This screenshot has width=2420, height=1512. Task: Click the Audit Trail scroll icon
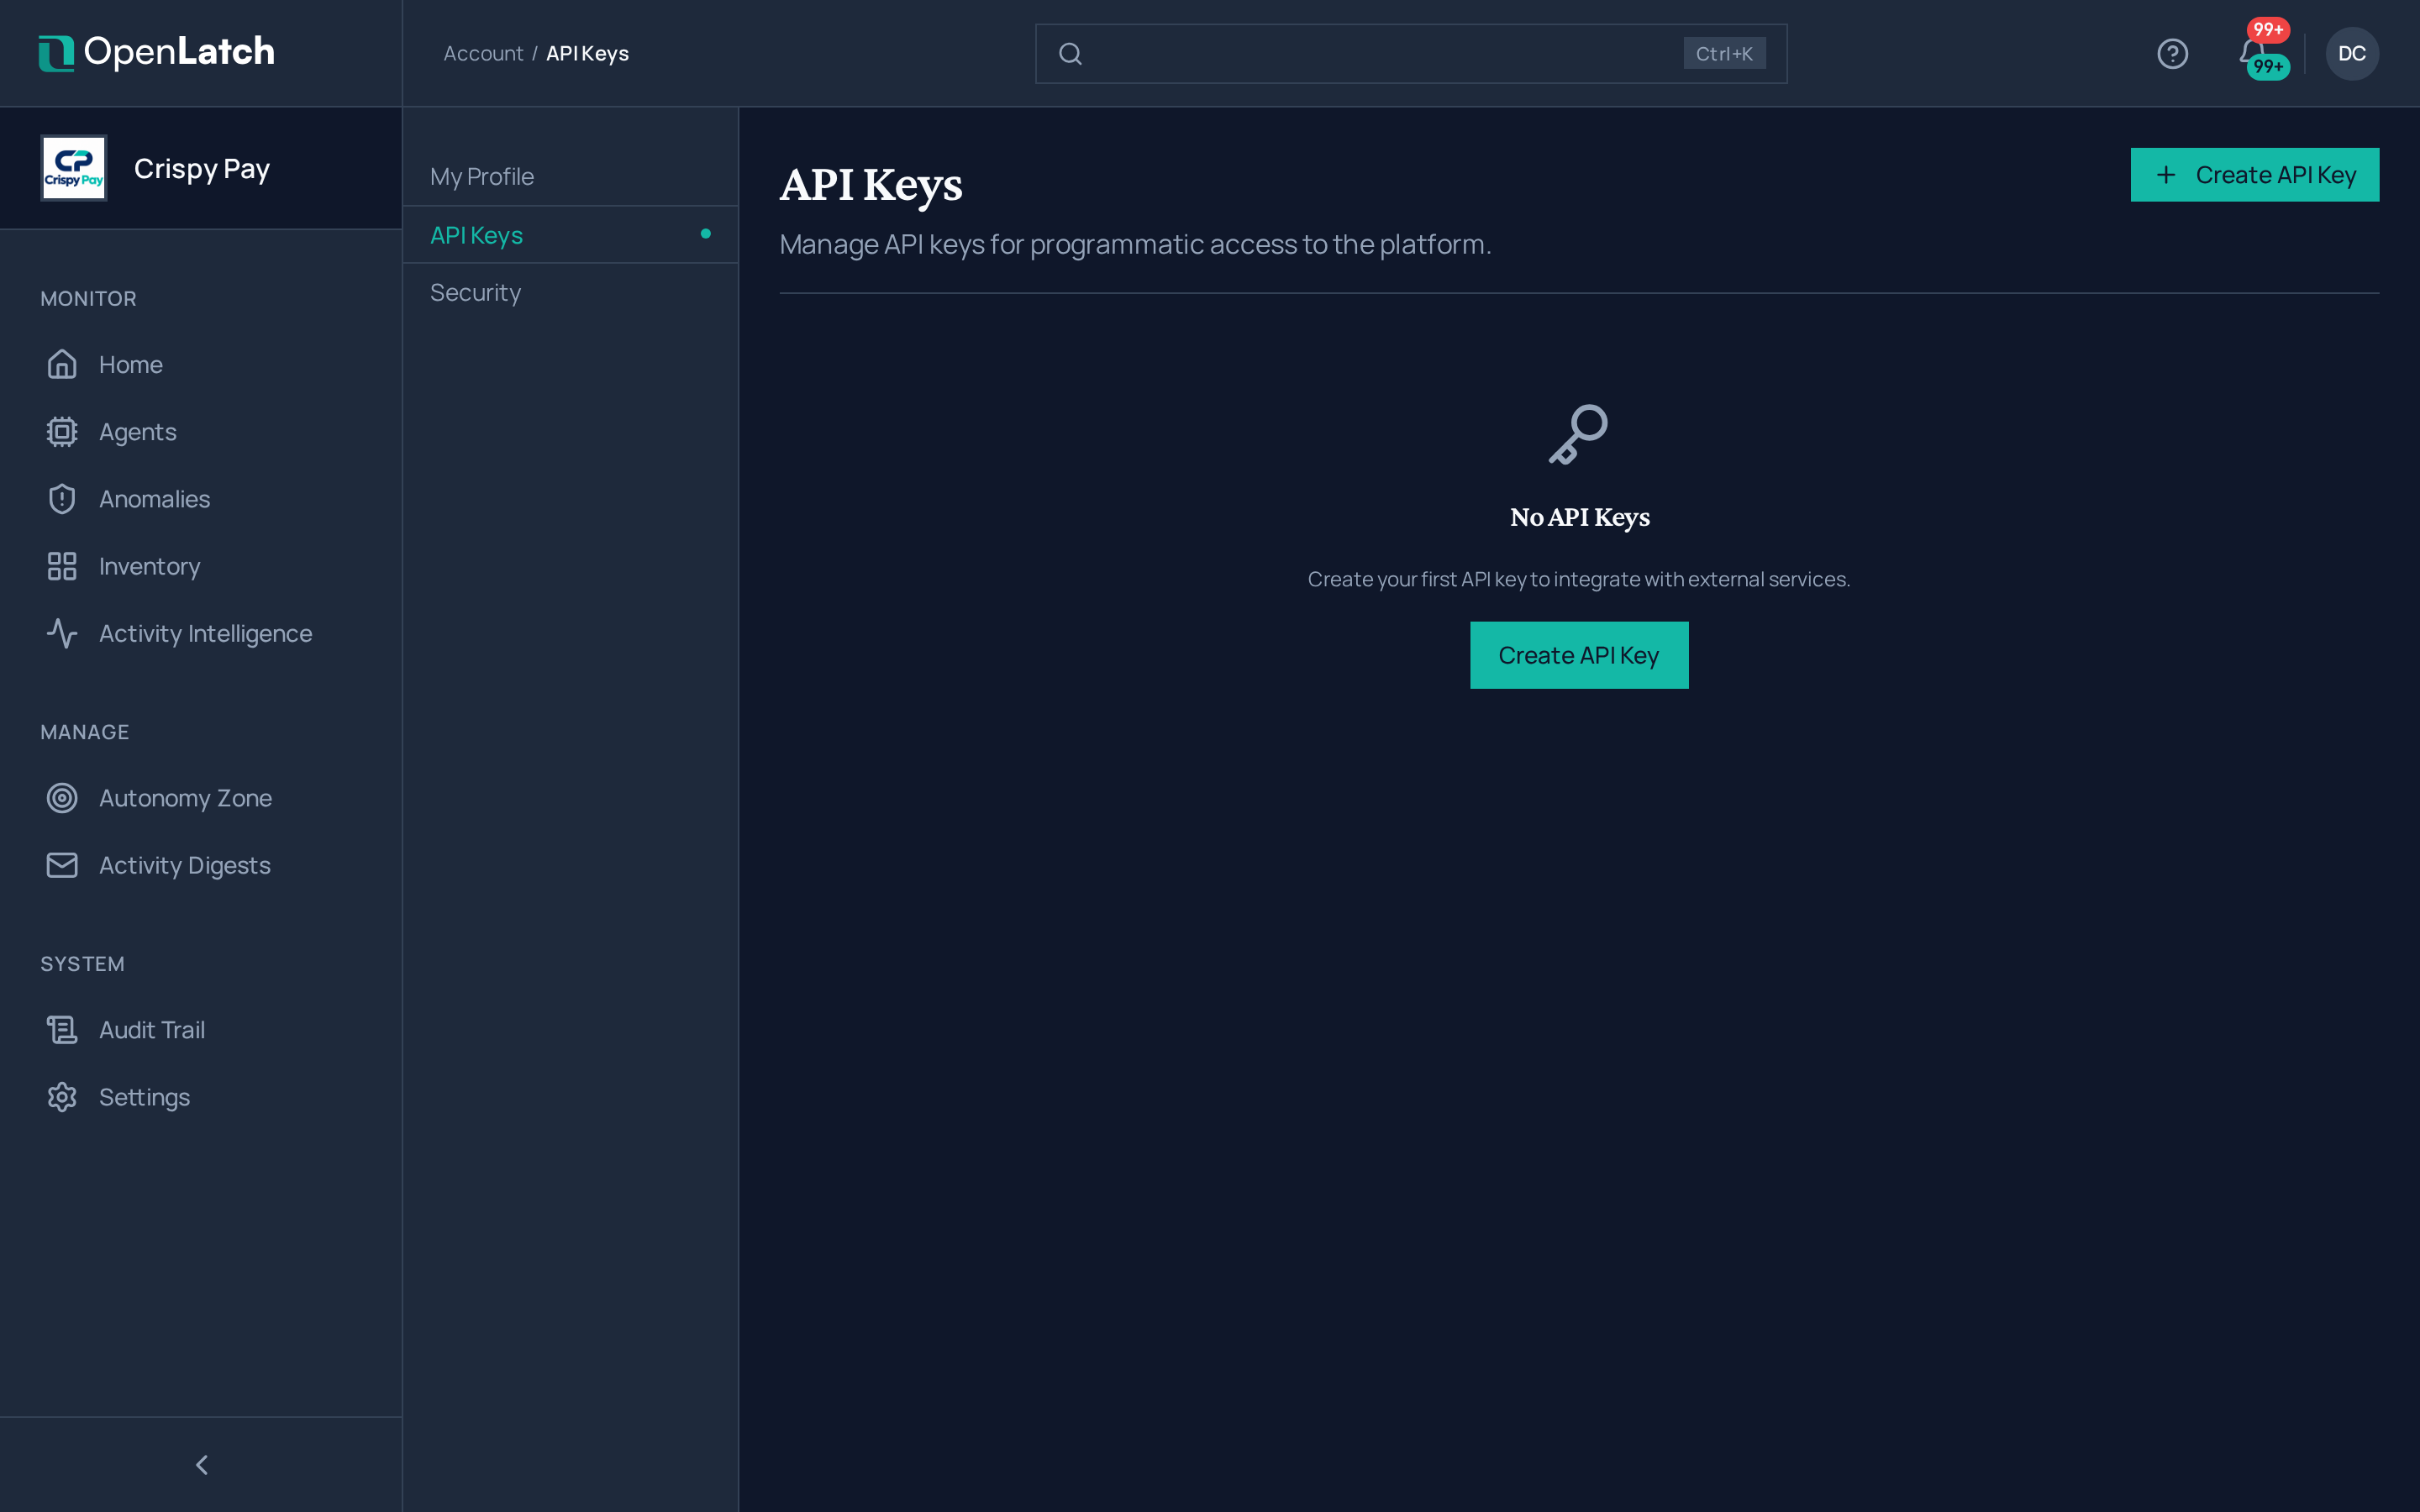click(62, 1029)
